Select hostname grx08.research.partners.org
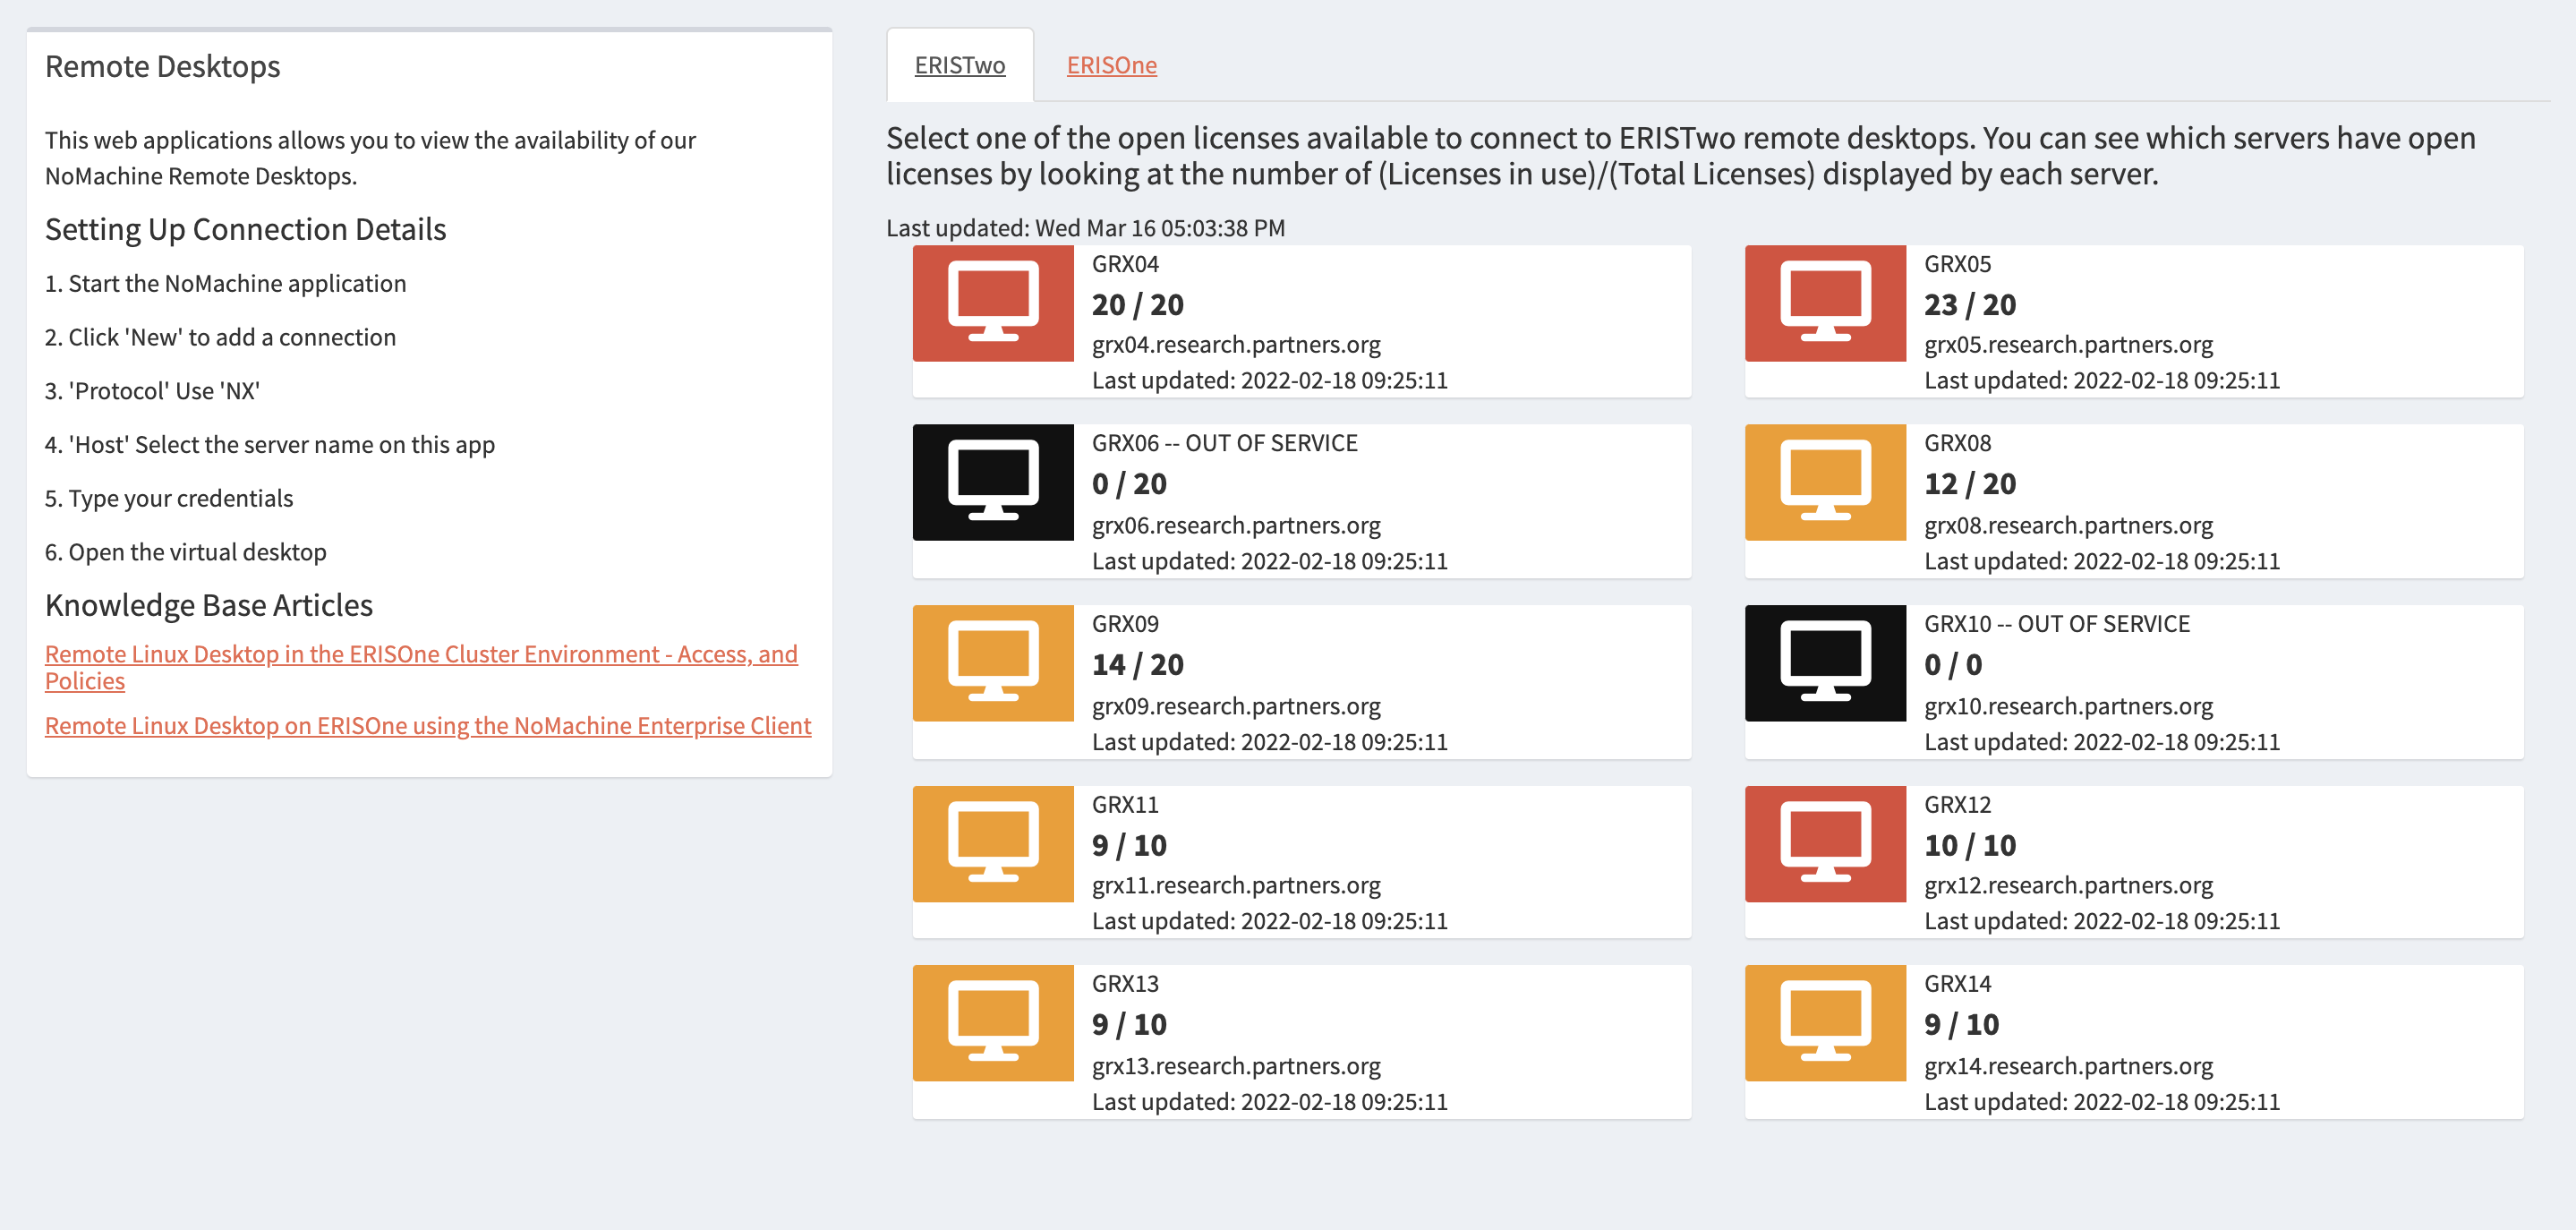The height and width of the screenshot is (1230, 2576). point(2068,525)
